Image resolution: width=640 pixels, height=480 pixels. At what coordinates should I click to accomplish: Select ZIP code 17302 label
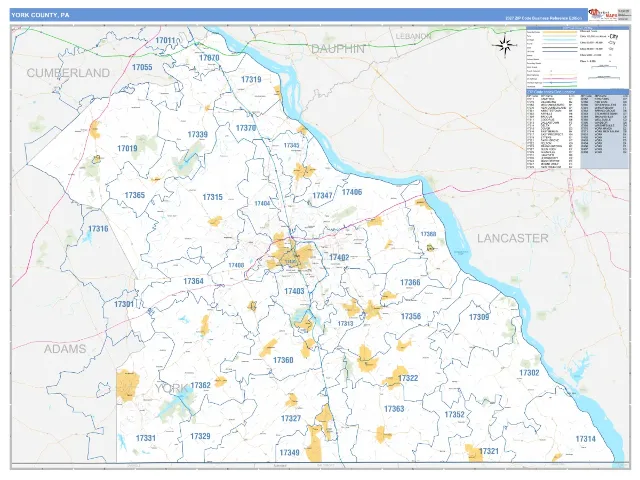[x=529, y=373]
